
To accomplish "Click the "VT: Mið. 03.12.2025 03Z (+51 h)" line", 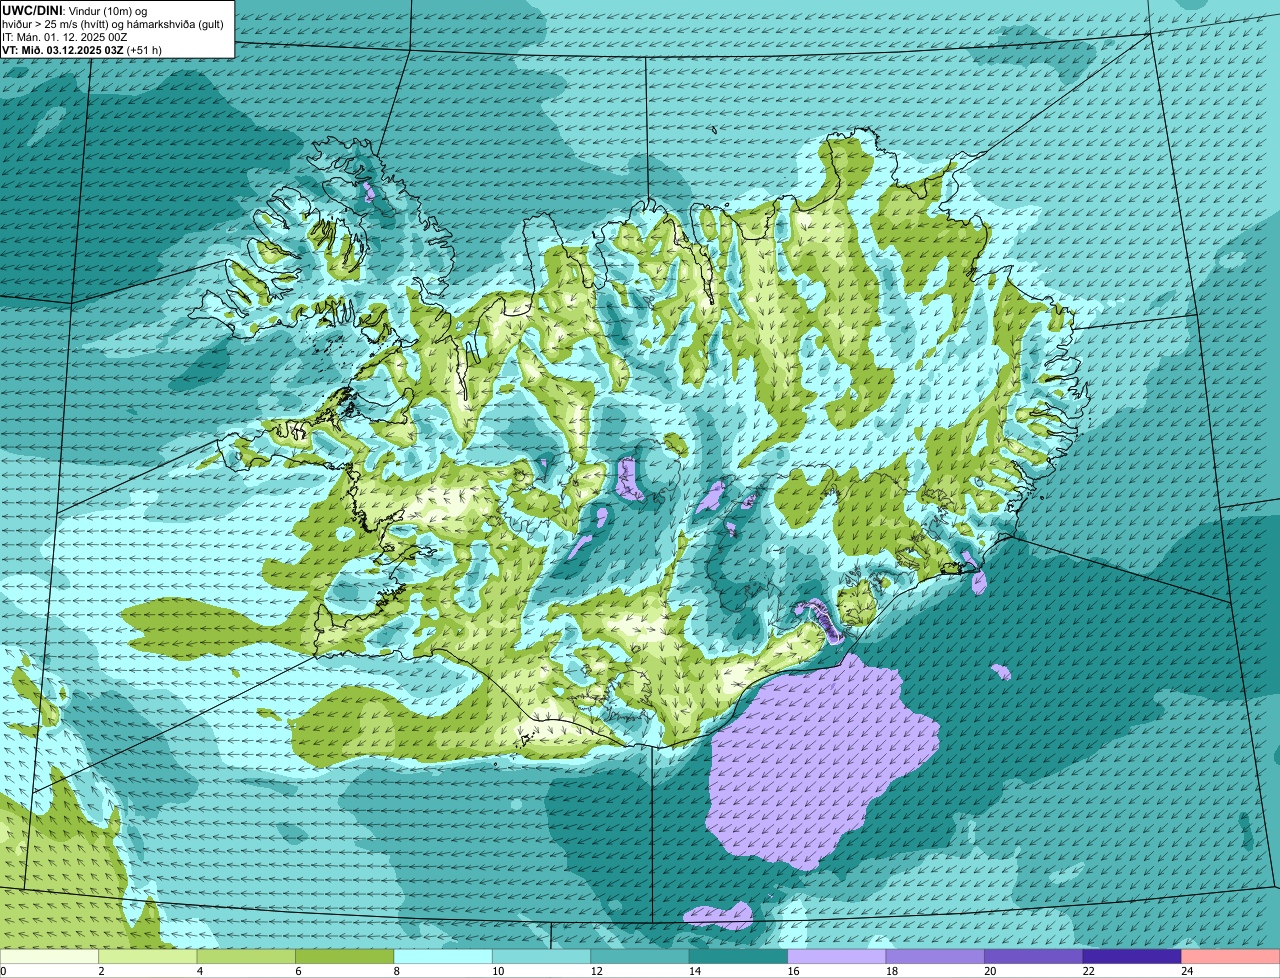I will (x=82, y=50).
